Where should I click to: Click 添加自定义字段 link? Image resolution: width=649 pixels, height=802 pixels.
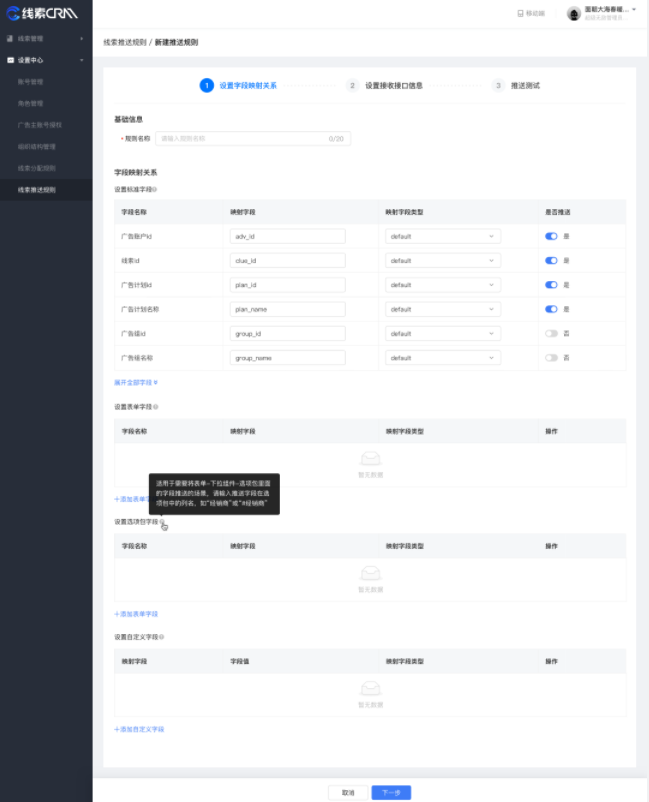coord(139,729)
